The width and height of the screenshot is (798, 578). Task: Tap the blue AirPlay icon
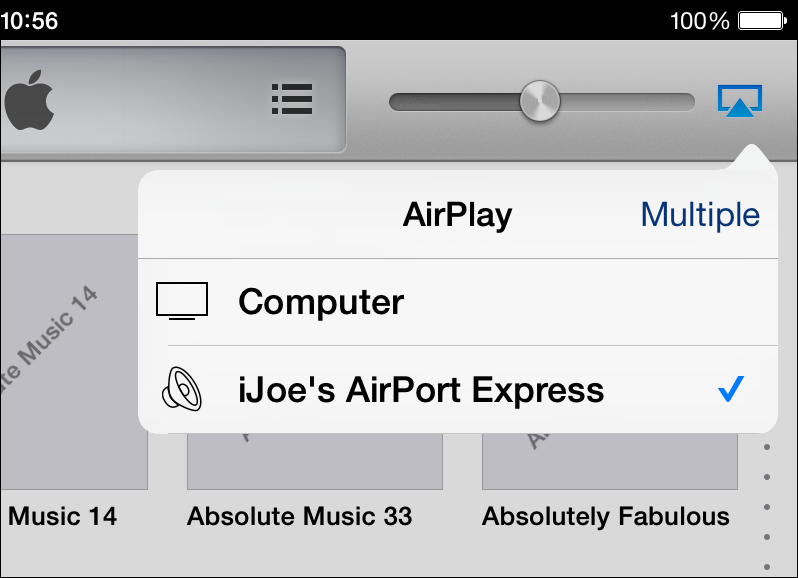point(740,101)
